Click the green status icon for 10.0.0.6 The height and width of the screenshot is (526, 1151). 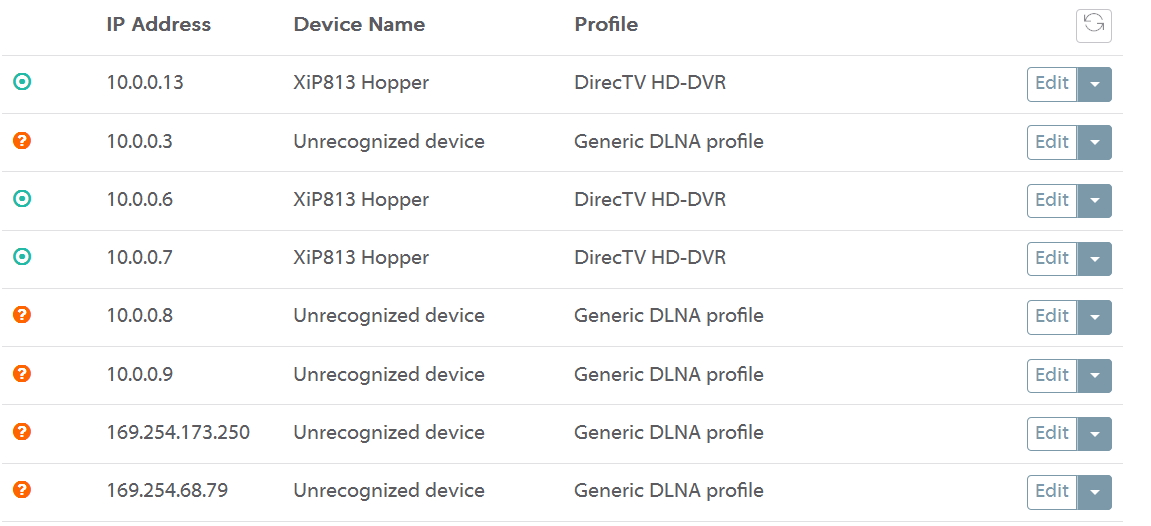click(22, 199)
